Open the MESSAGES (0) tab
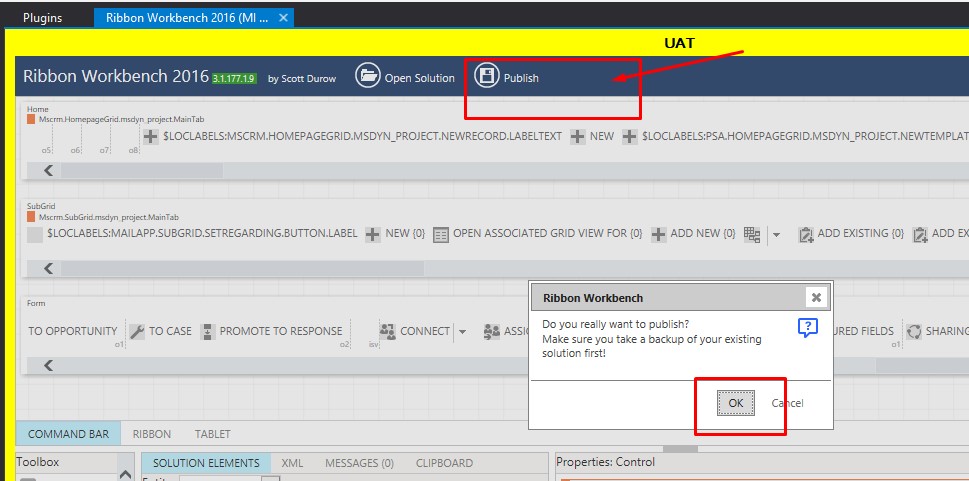The height and width of the screenshot is (481, 969). pyautogui.click(x=359, y=463)
